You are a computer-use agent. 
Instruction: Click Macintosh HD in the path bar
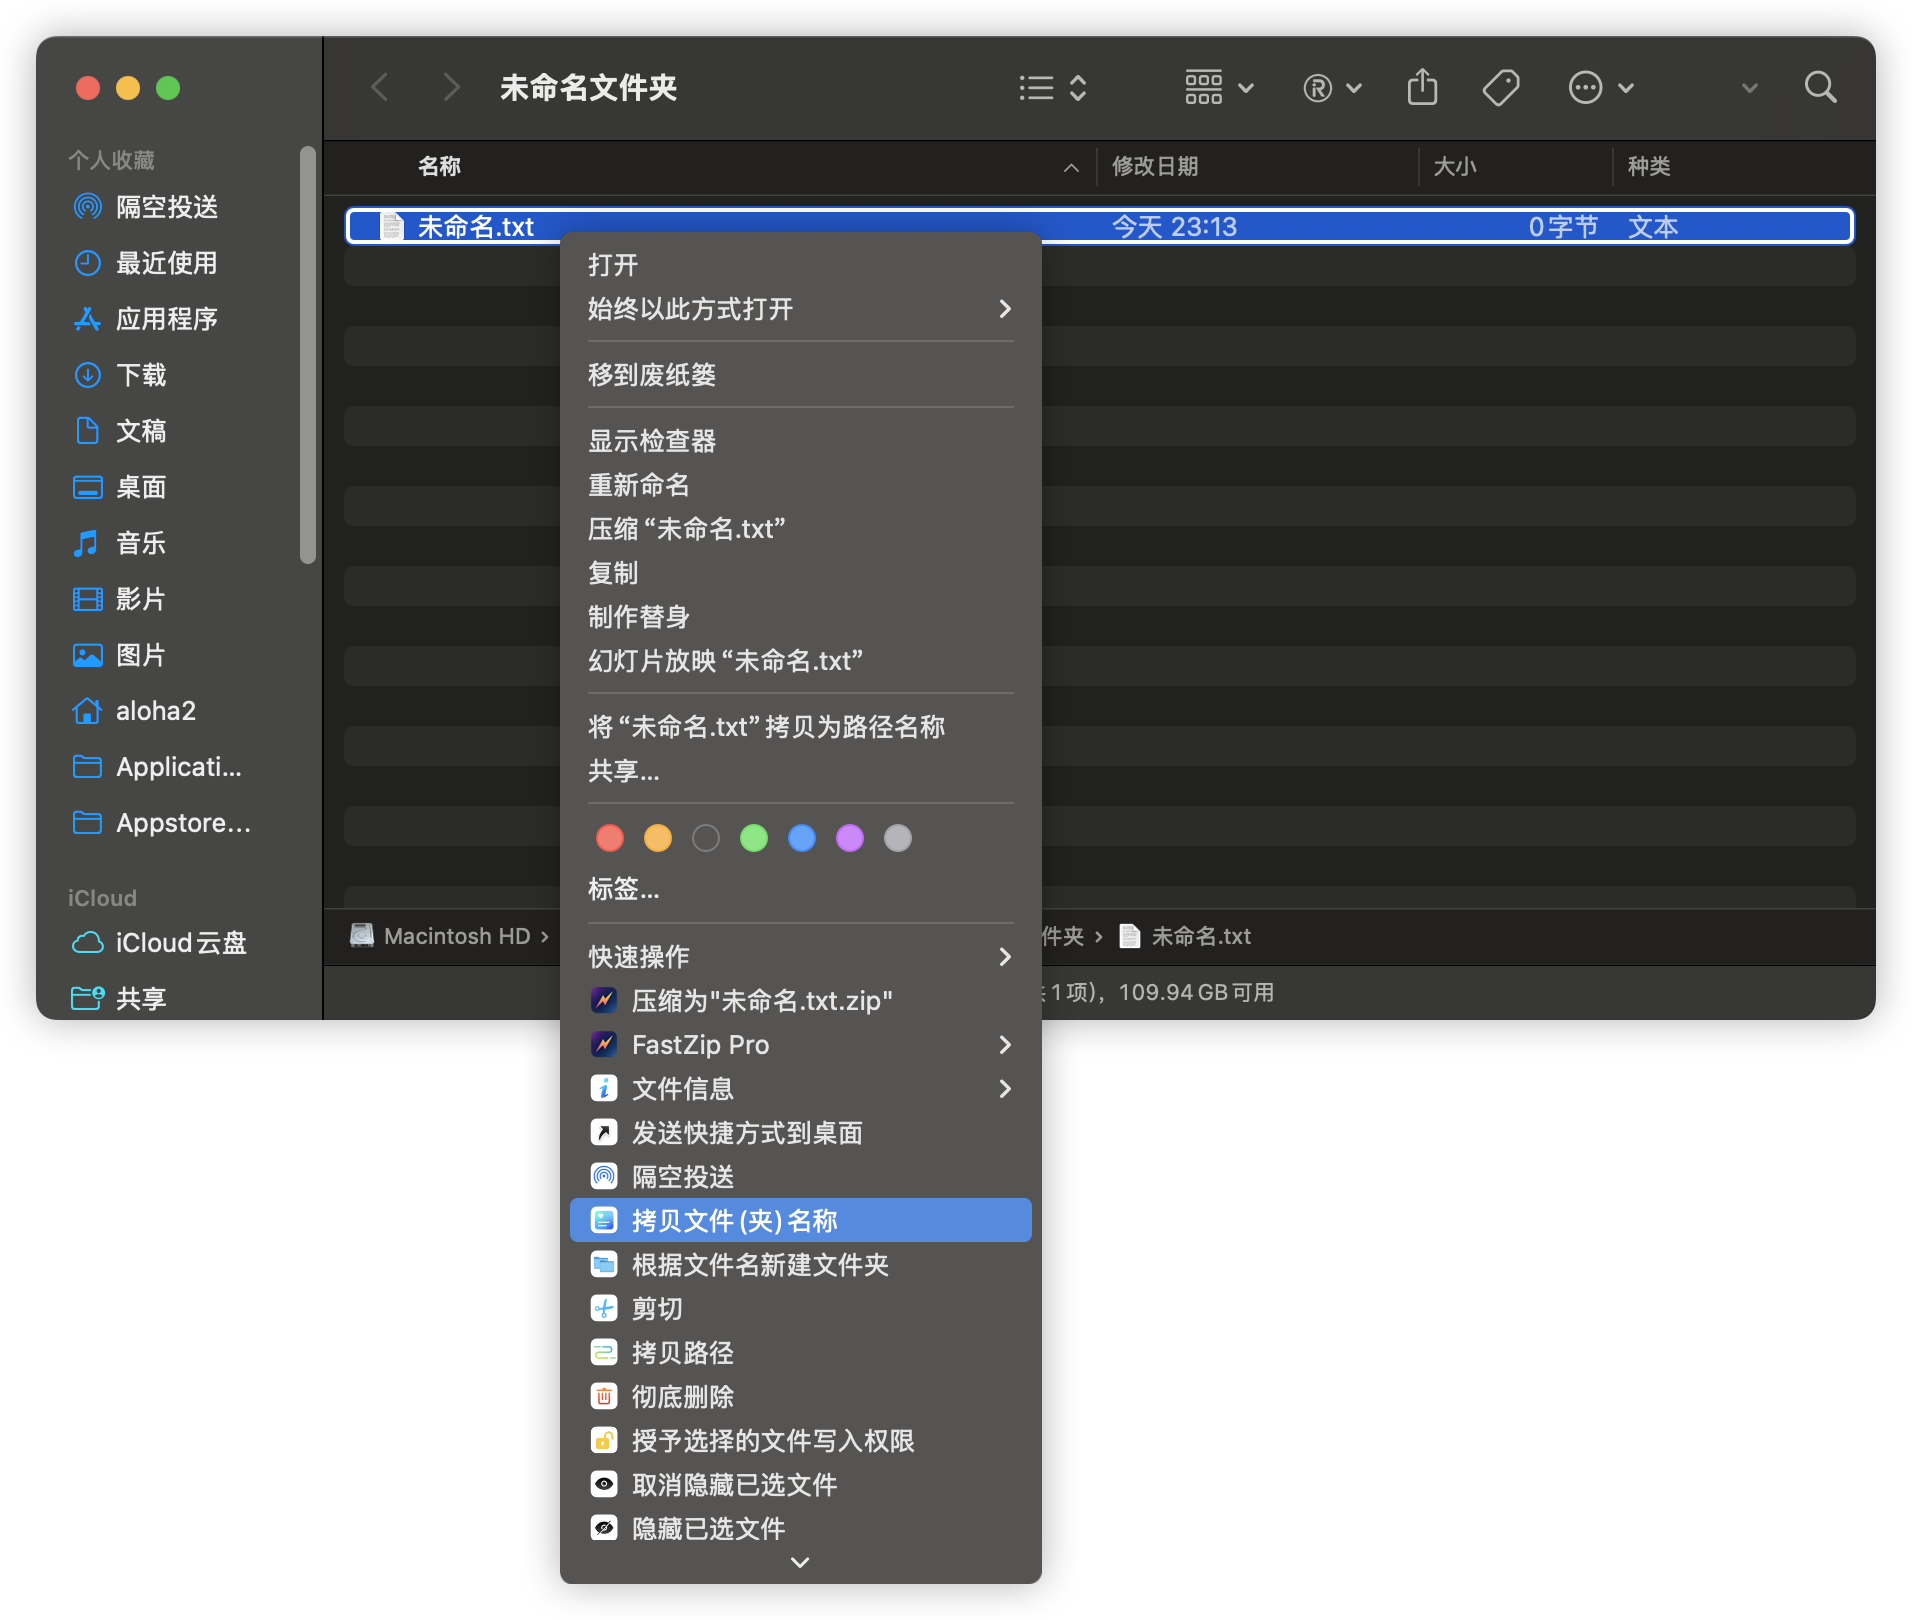(456, 936)
